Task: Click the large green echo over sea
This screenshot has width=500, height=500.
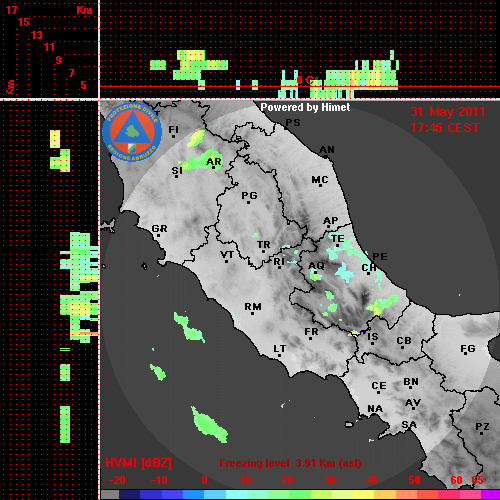Action: click(x=209, y=425)
